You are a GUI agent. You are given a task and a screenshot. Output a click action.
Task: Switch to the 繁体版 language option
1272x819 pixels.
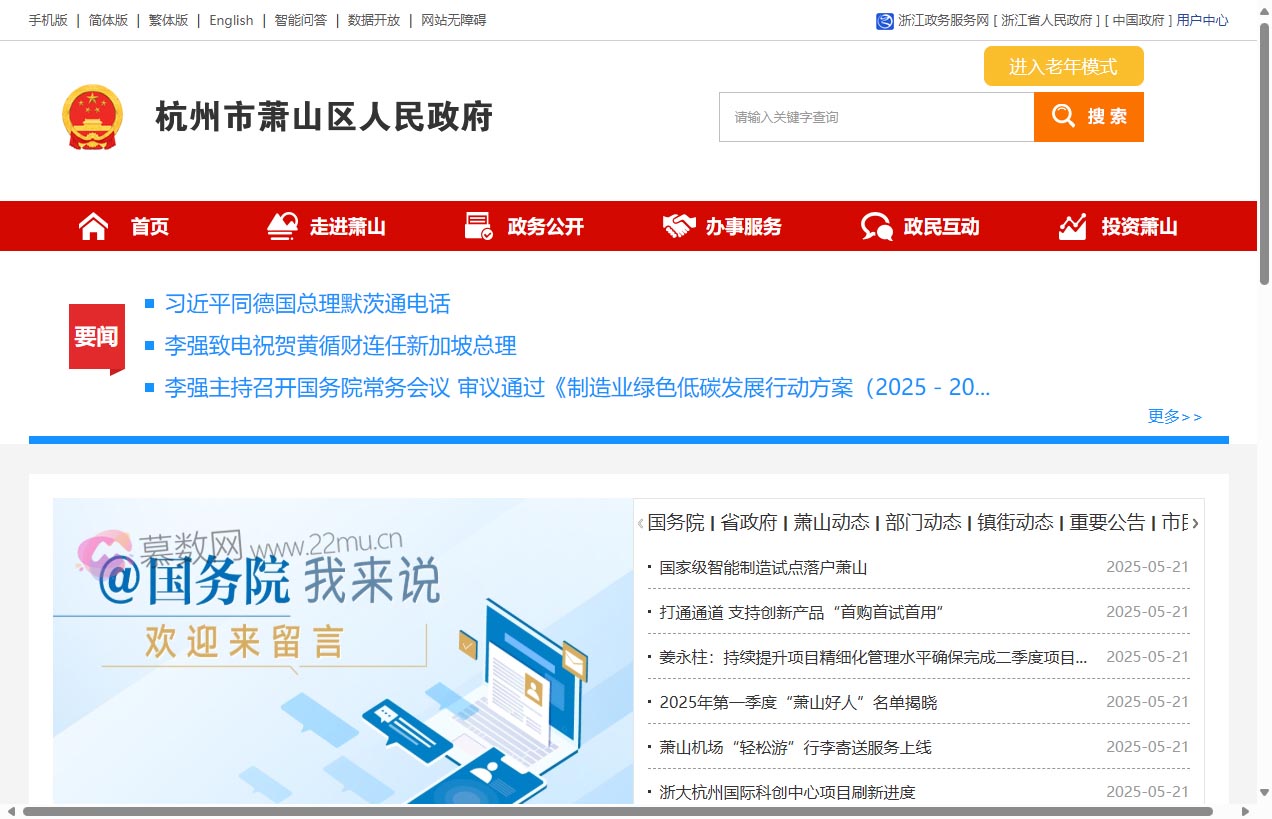pos(167,20)
